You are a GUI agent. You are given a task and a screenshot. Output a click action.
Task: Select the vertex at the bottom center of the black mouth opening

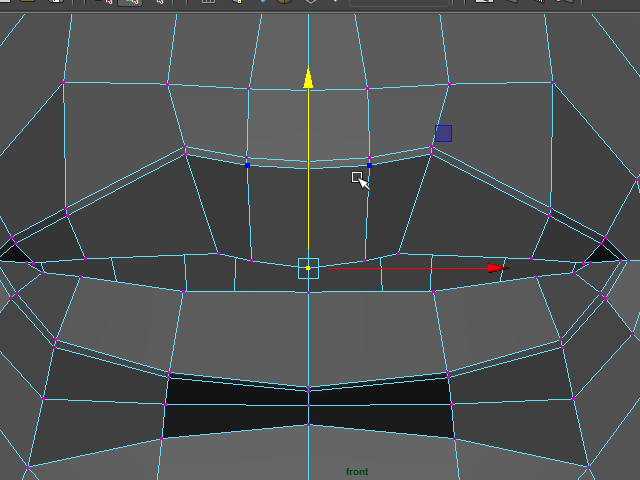pyautogui.click(x=309, y=425)
